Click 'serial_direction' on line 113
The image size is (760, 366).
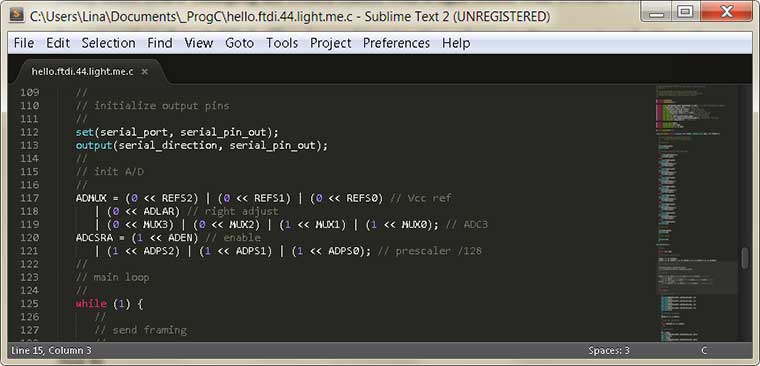tap(168, 145)
